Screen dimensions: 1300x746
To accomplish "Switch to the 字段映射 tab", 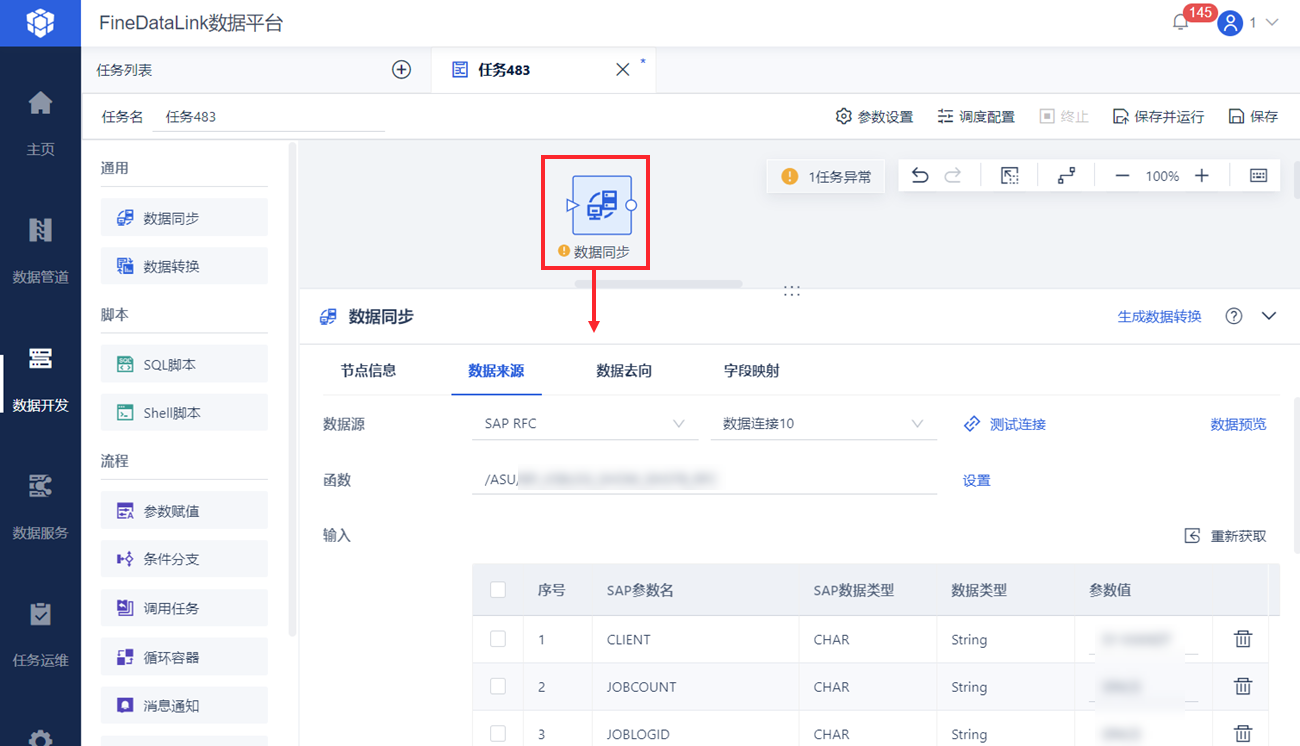I will [x=752, y=371].
